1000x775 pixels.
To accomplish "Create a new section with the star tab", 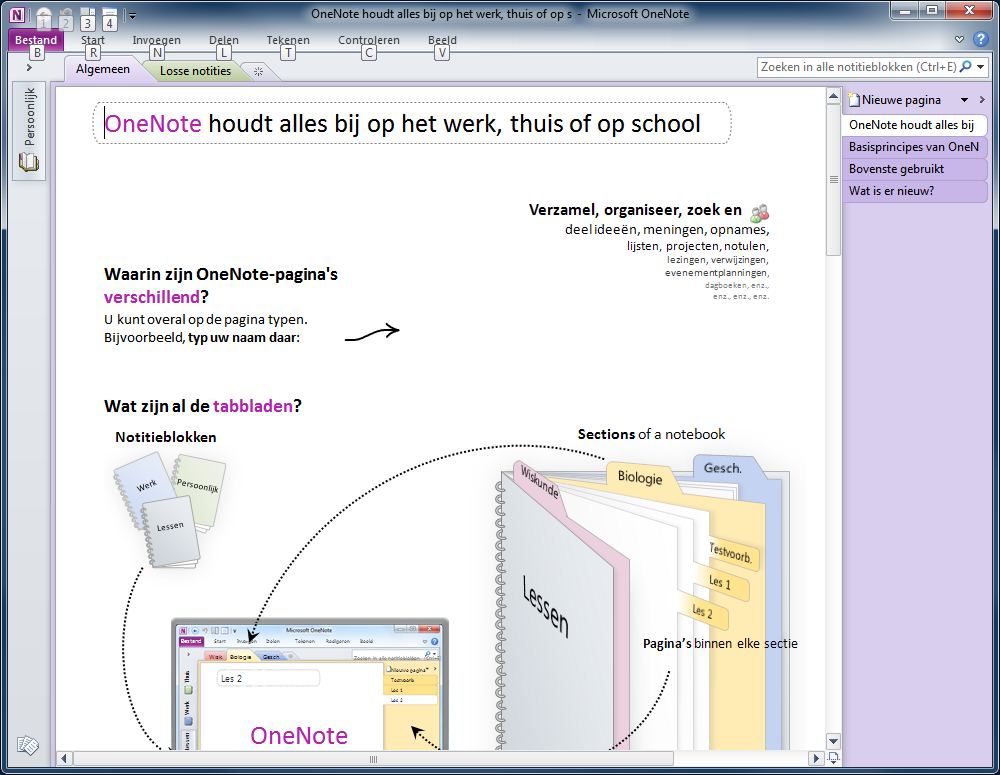I will pyautogui.click(x=258, y=71).
